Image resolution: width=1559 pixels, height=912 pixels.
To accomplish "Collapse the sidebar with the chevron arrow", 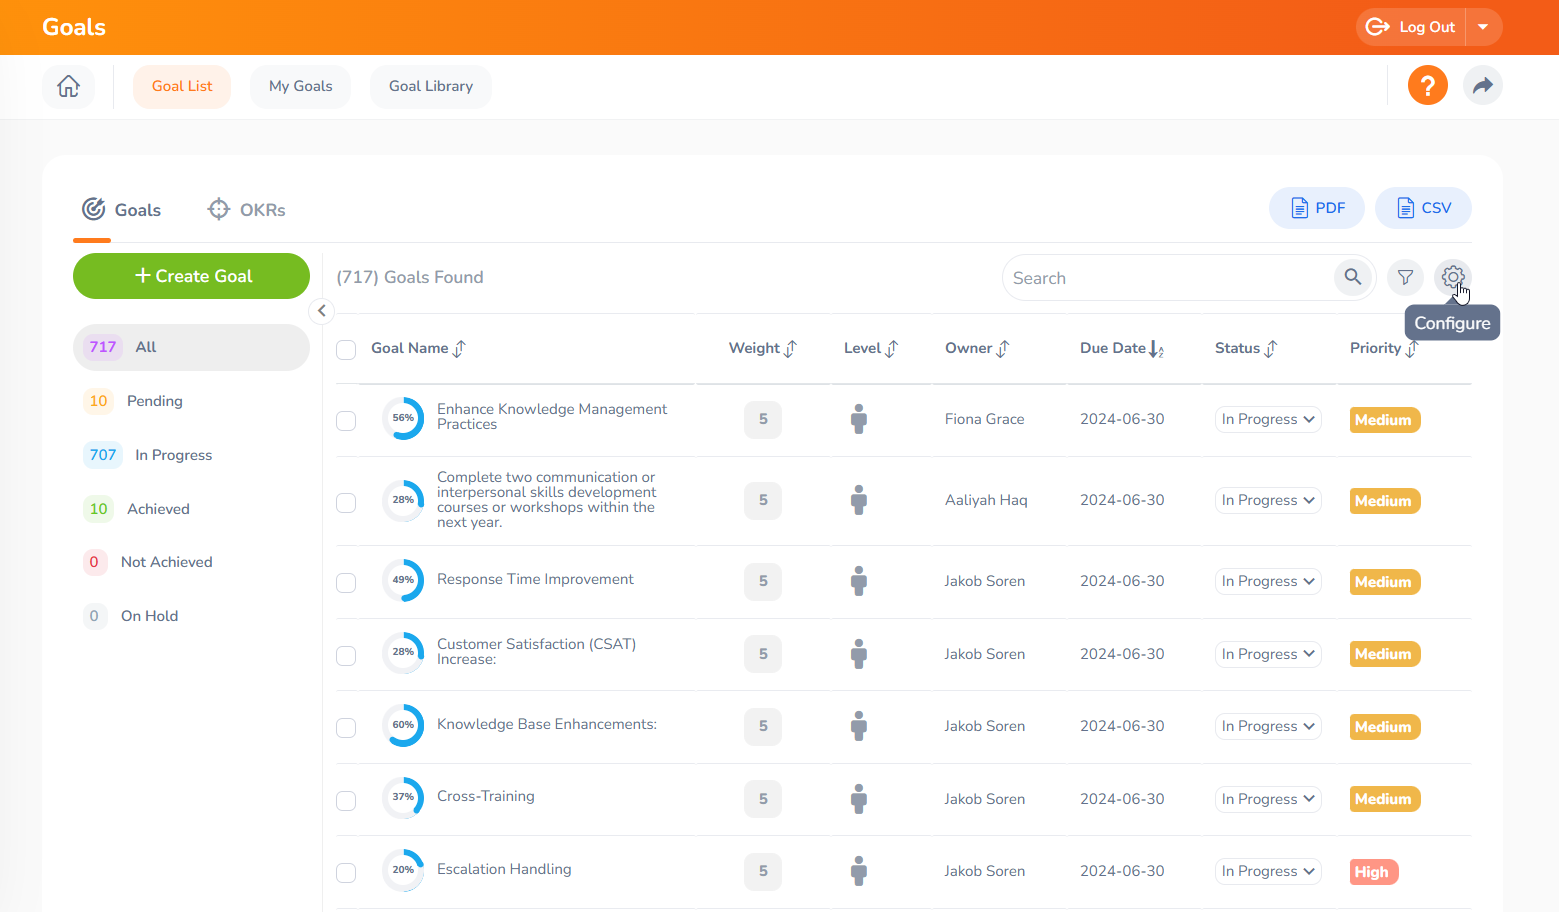I will tap(321, 311).
